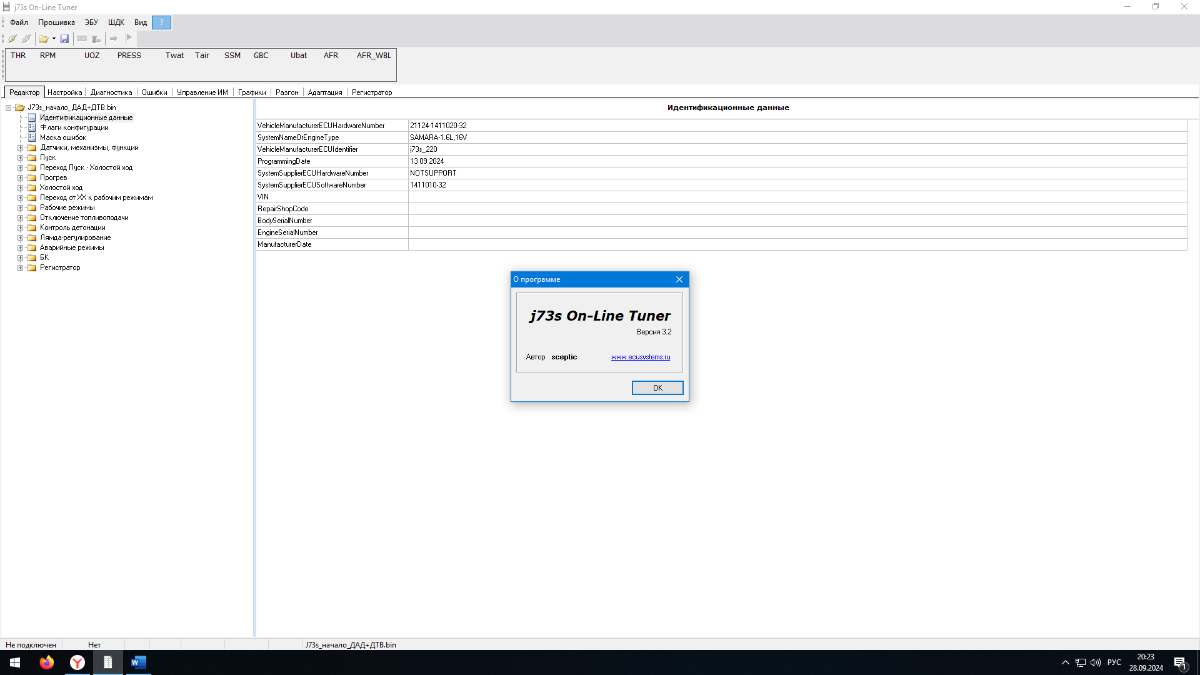Click the Флаги конфигурации document icon

point(31,127)
